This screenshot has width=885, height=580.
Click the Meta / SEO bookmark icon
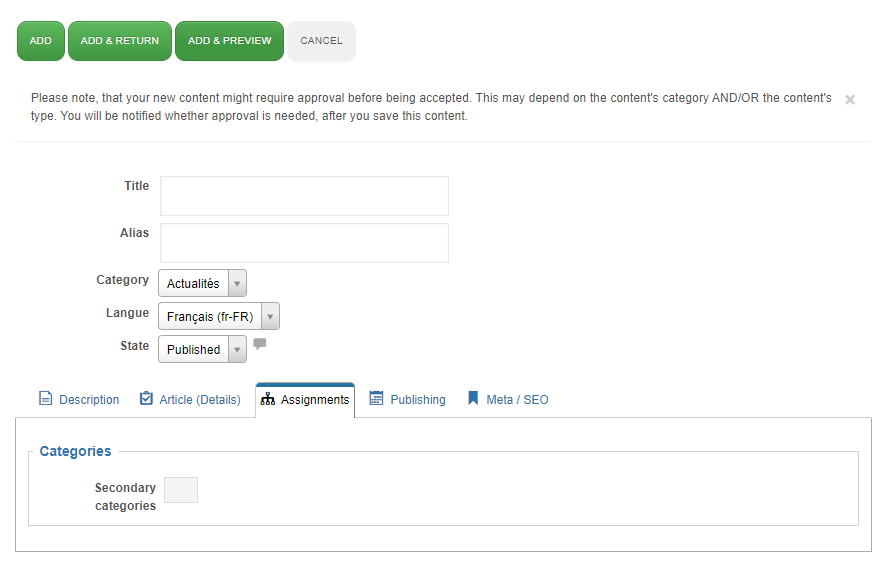coord(473,398)
